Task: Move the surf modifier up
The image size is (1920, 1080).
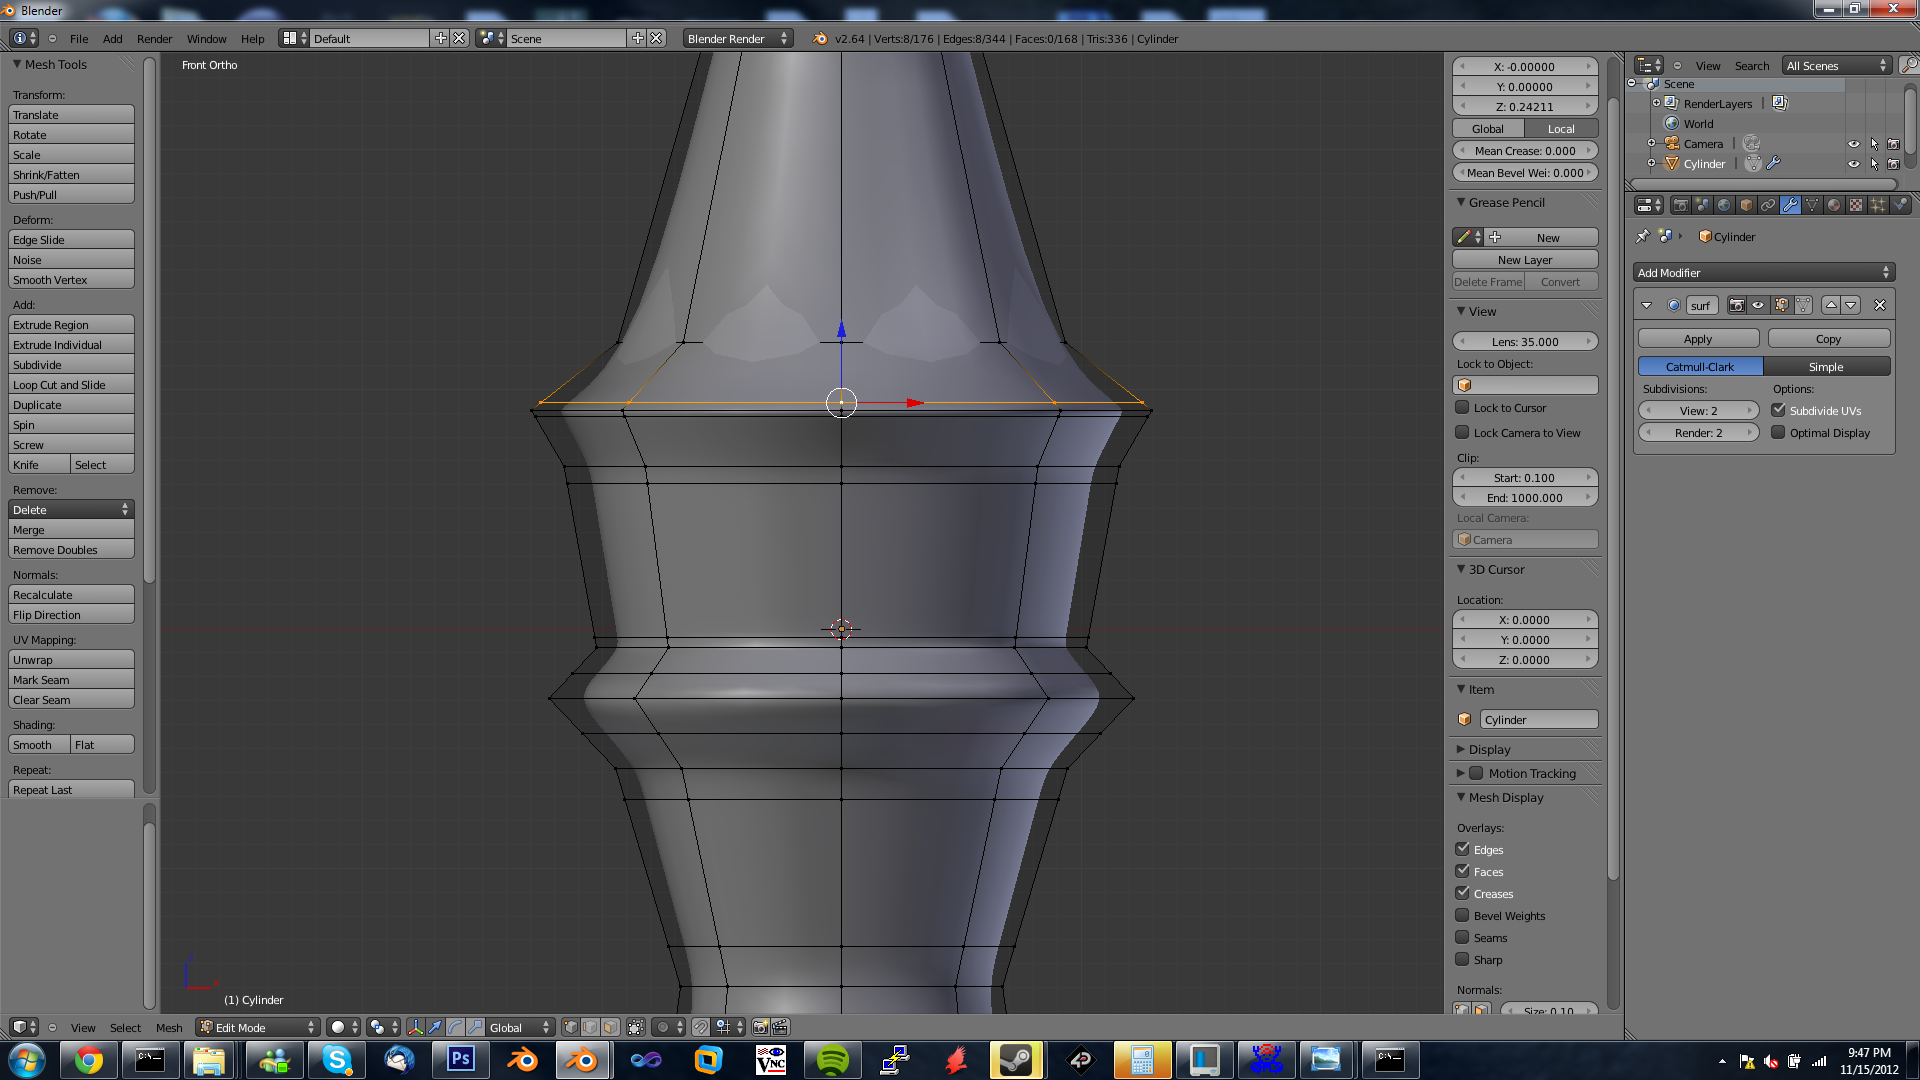Action: [1831, 305]
